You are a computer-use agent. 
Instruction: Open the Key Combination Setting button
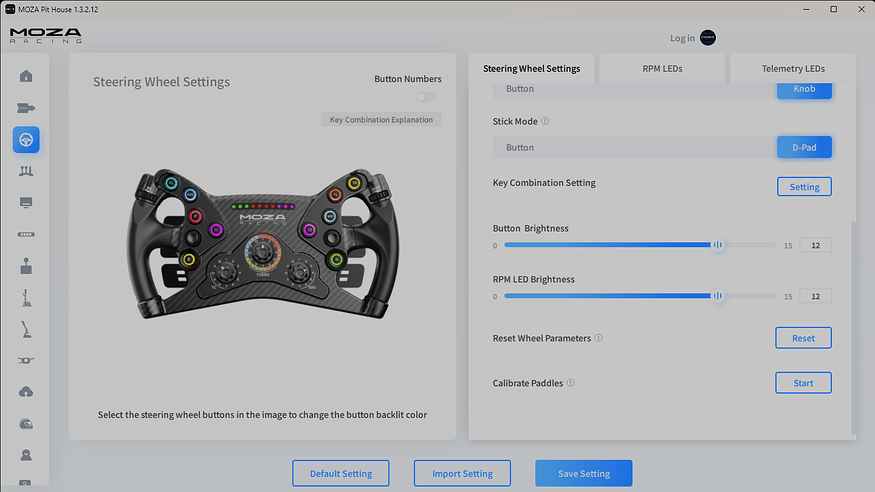coord(804,187)
